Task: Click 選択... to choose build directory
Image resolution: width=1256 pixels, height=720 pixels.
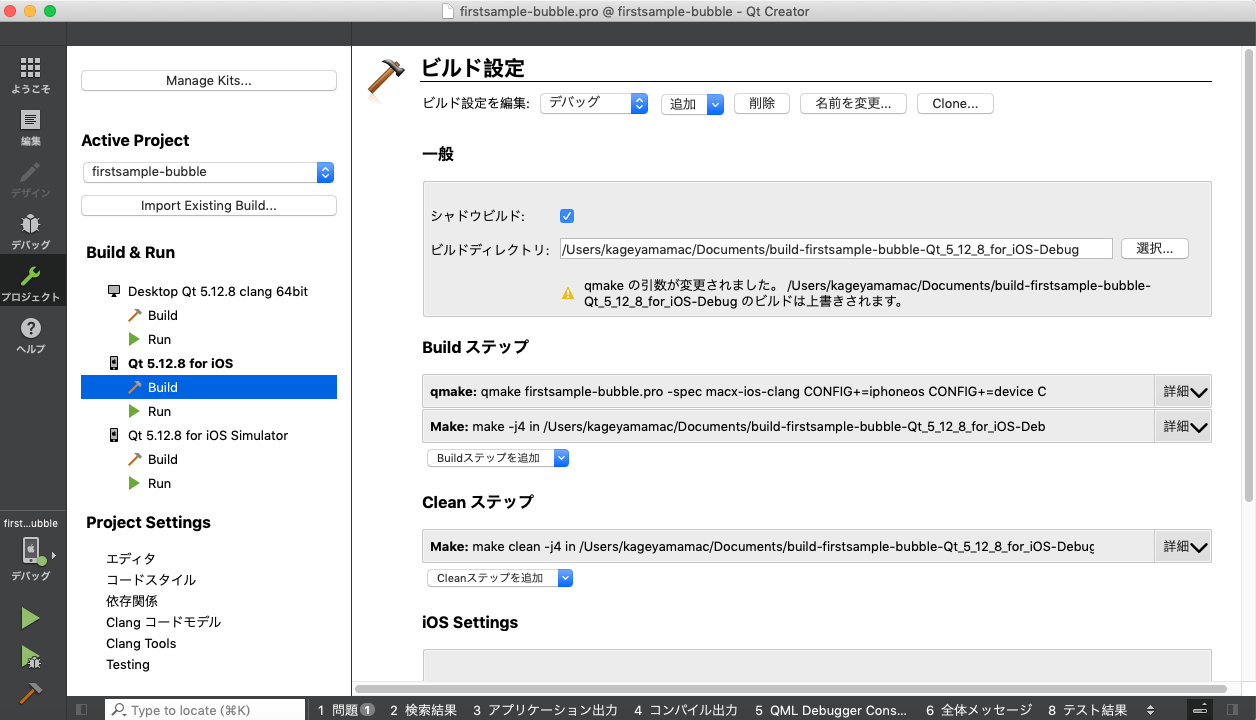Action: pyautogui.click(x=1155, y=249)
